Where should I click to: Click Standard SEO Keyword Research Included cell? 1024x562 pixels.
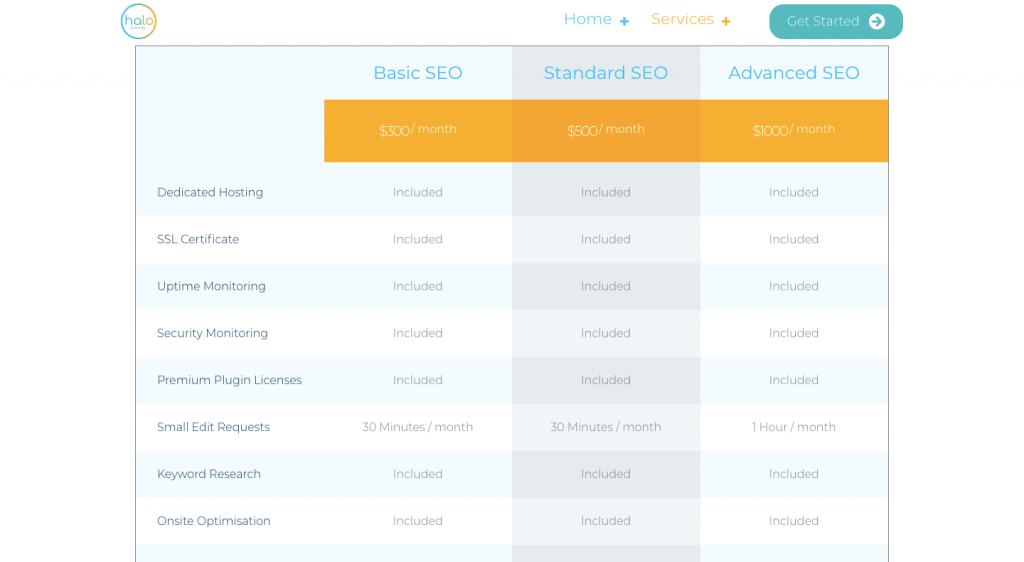coord(606,475)
